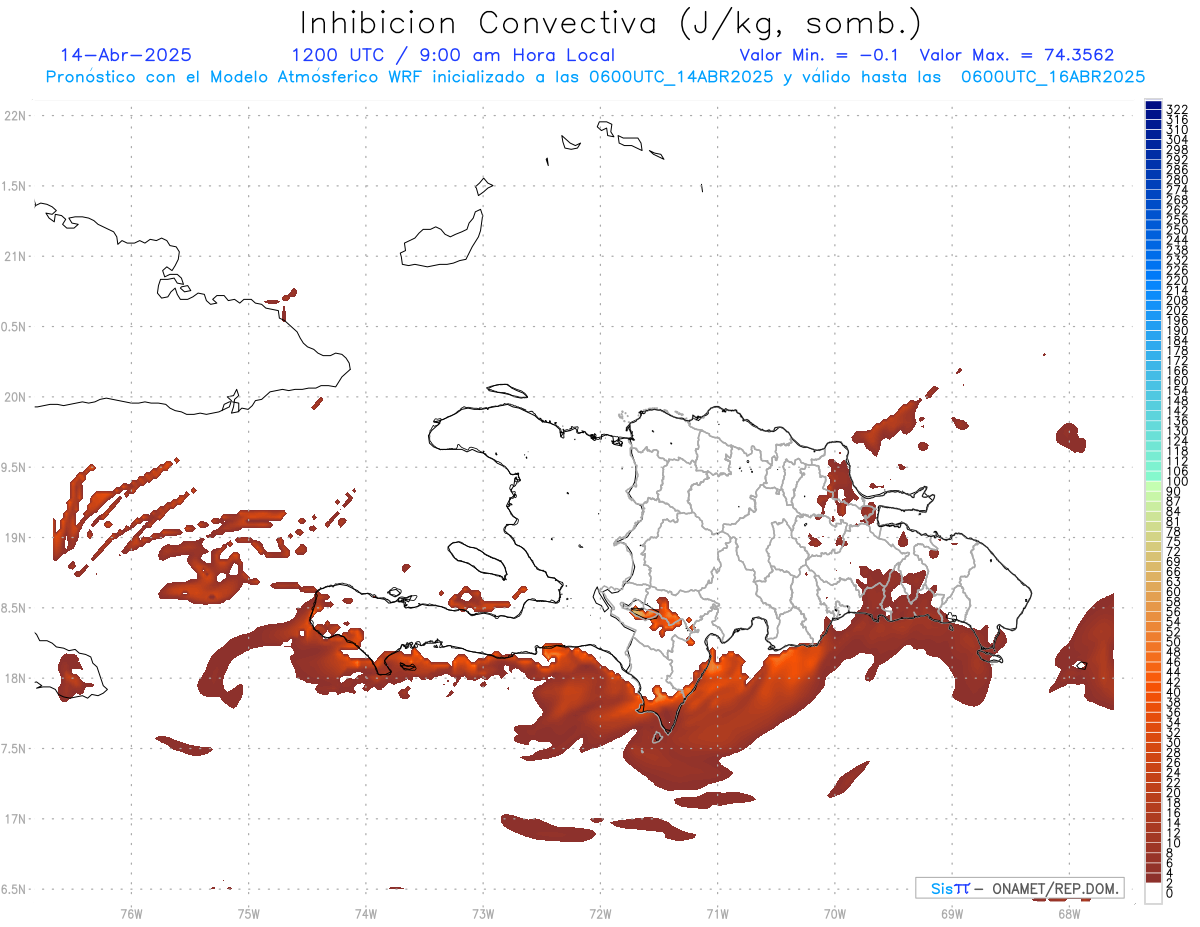This screenshot has width=1200, height=927.
Task: Click the "7.5N" latitude label
Action: pos(15,749)
